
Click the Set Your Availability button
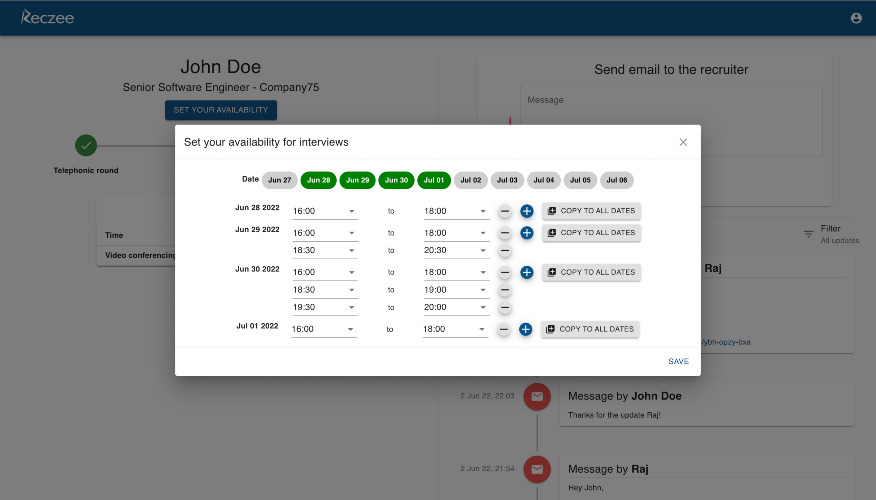[221, 110]
